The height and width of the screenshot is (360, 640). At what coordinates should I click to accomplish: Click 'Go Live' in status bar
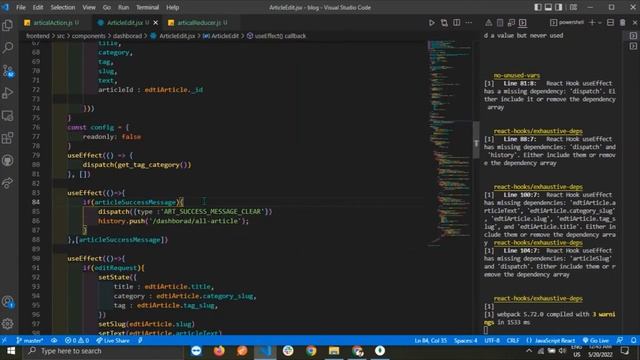(596, 340)
